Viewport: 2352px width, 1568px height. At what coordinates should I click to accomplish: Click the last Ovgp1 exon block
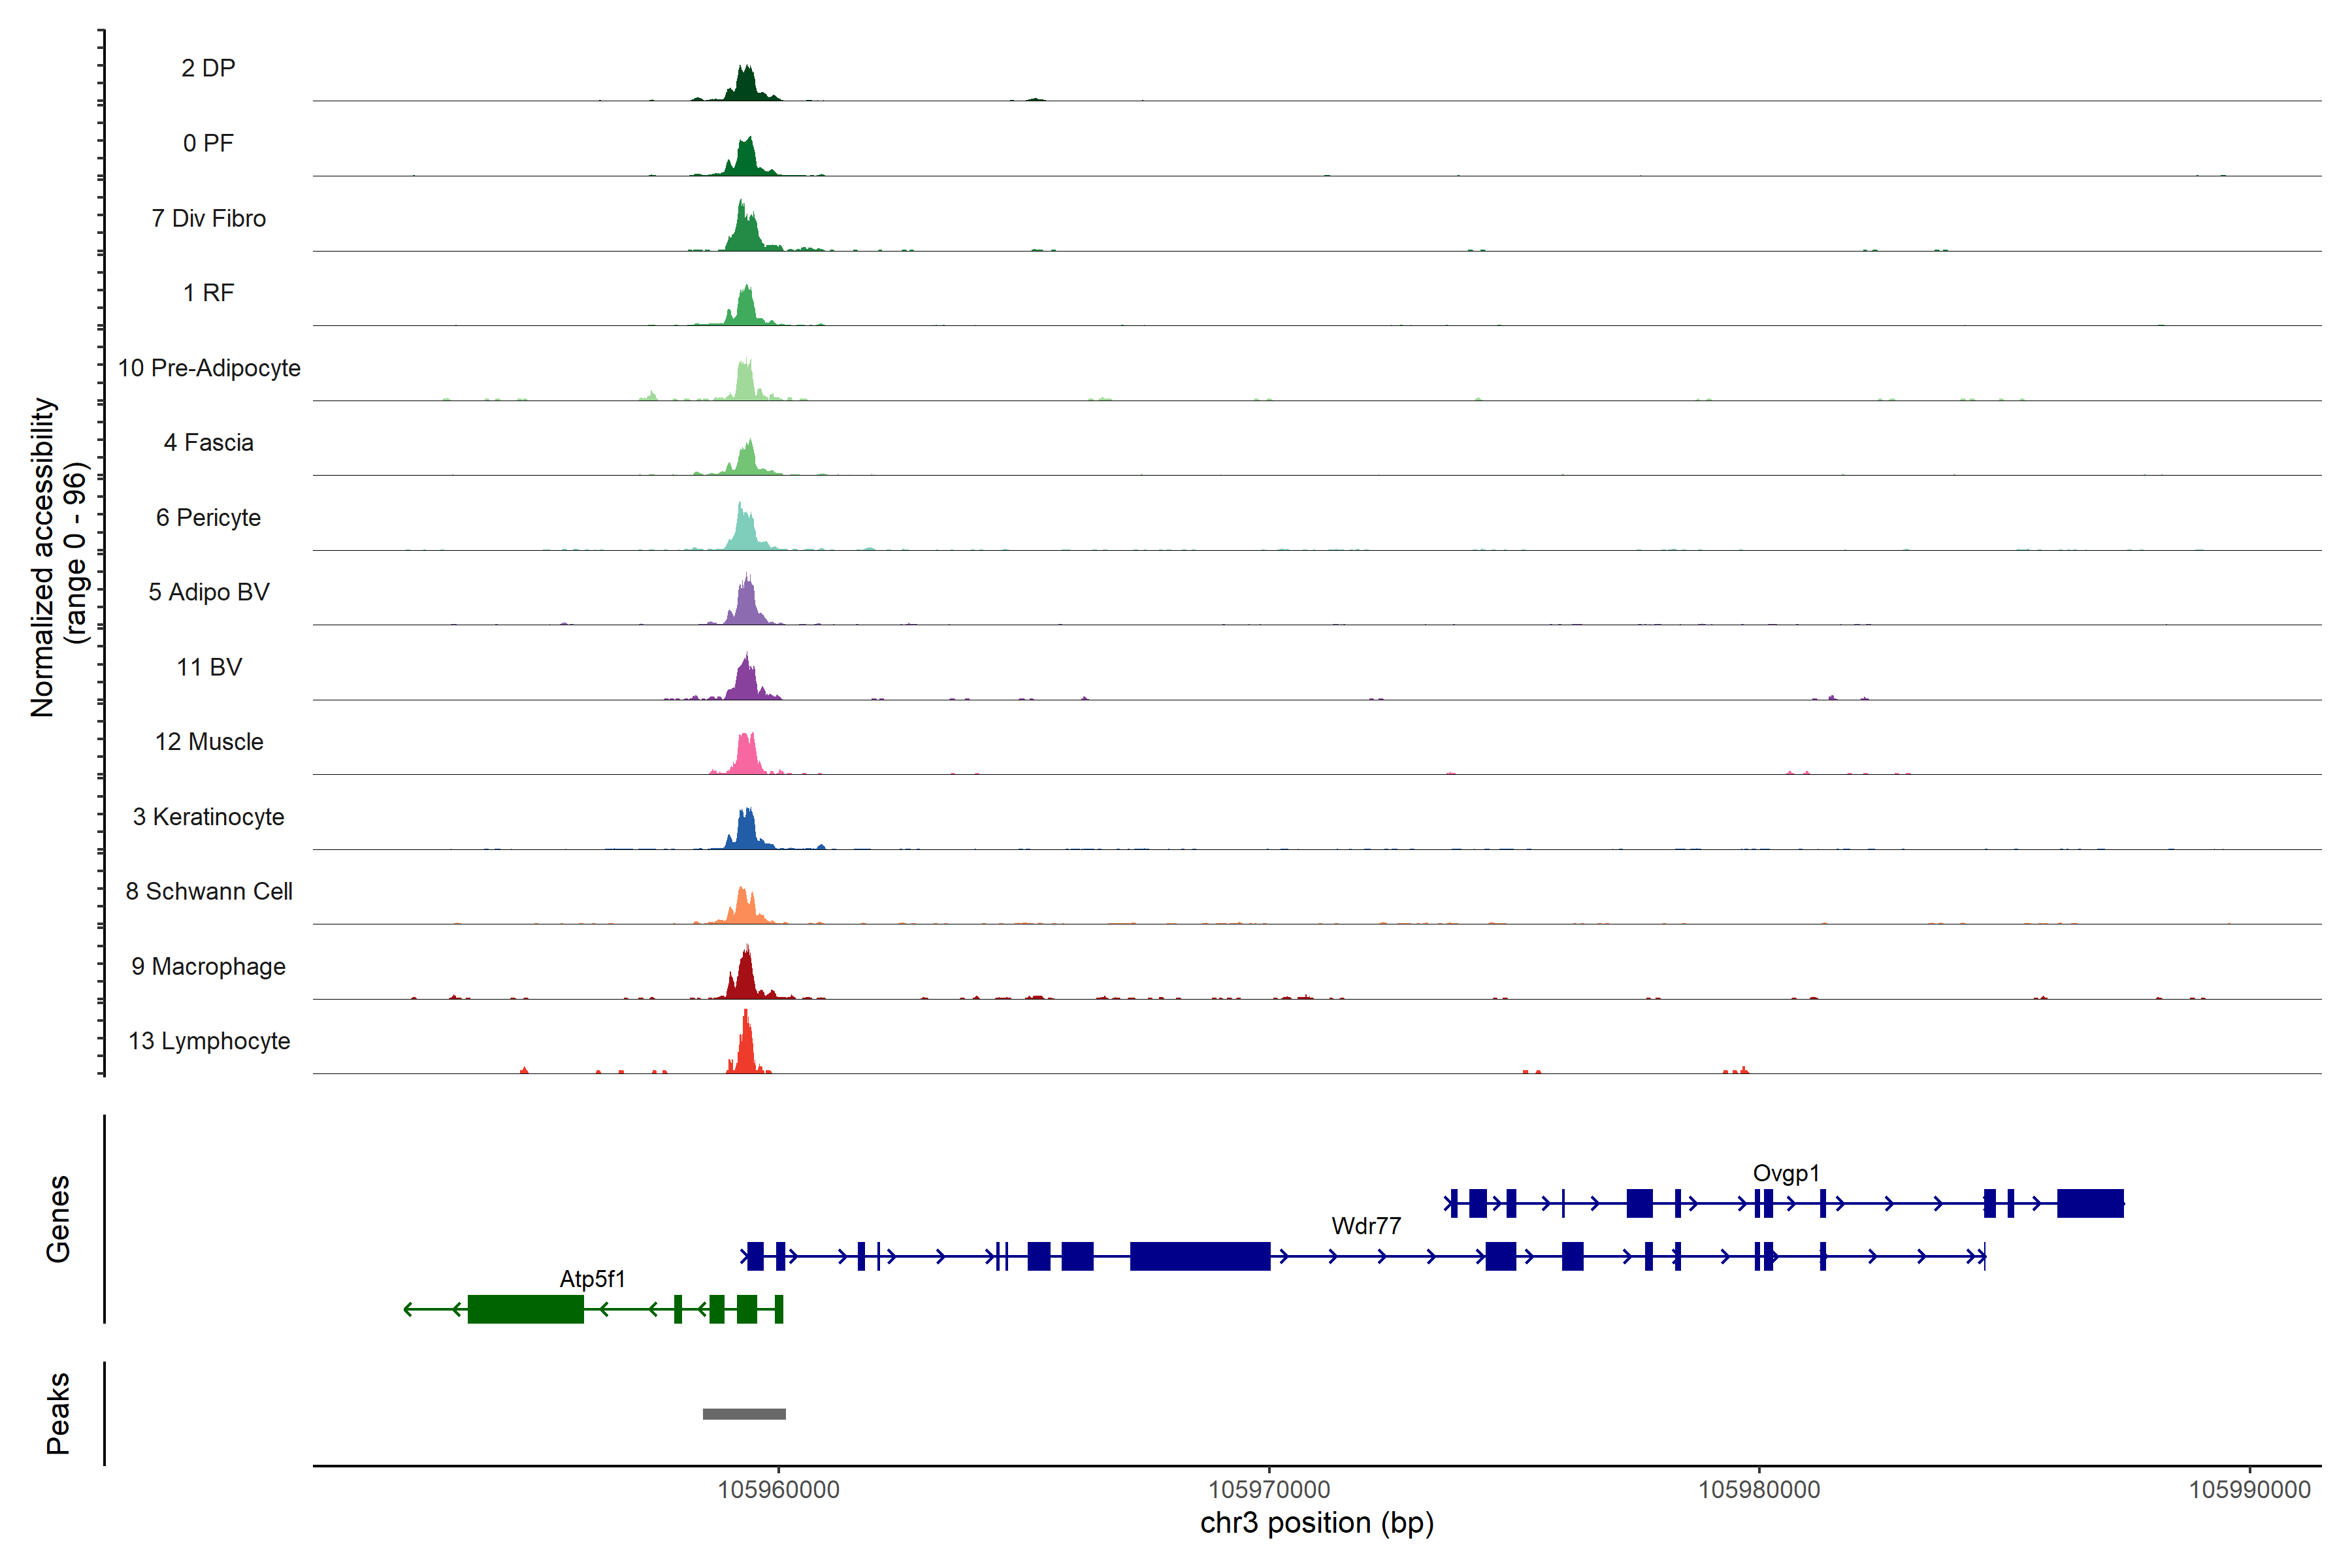(2090, 1203)
